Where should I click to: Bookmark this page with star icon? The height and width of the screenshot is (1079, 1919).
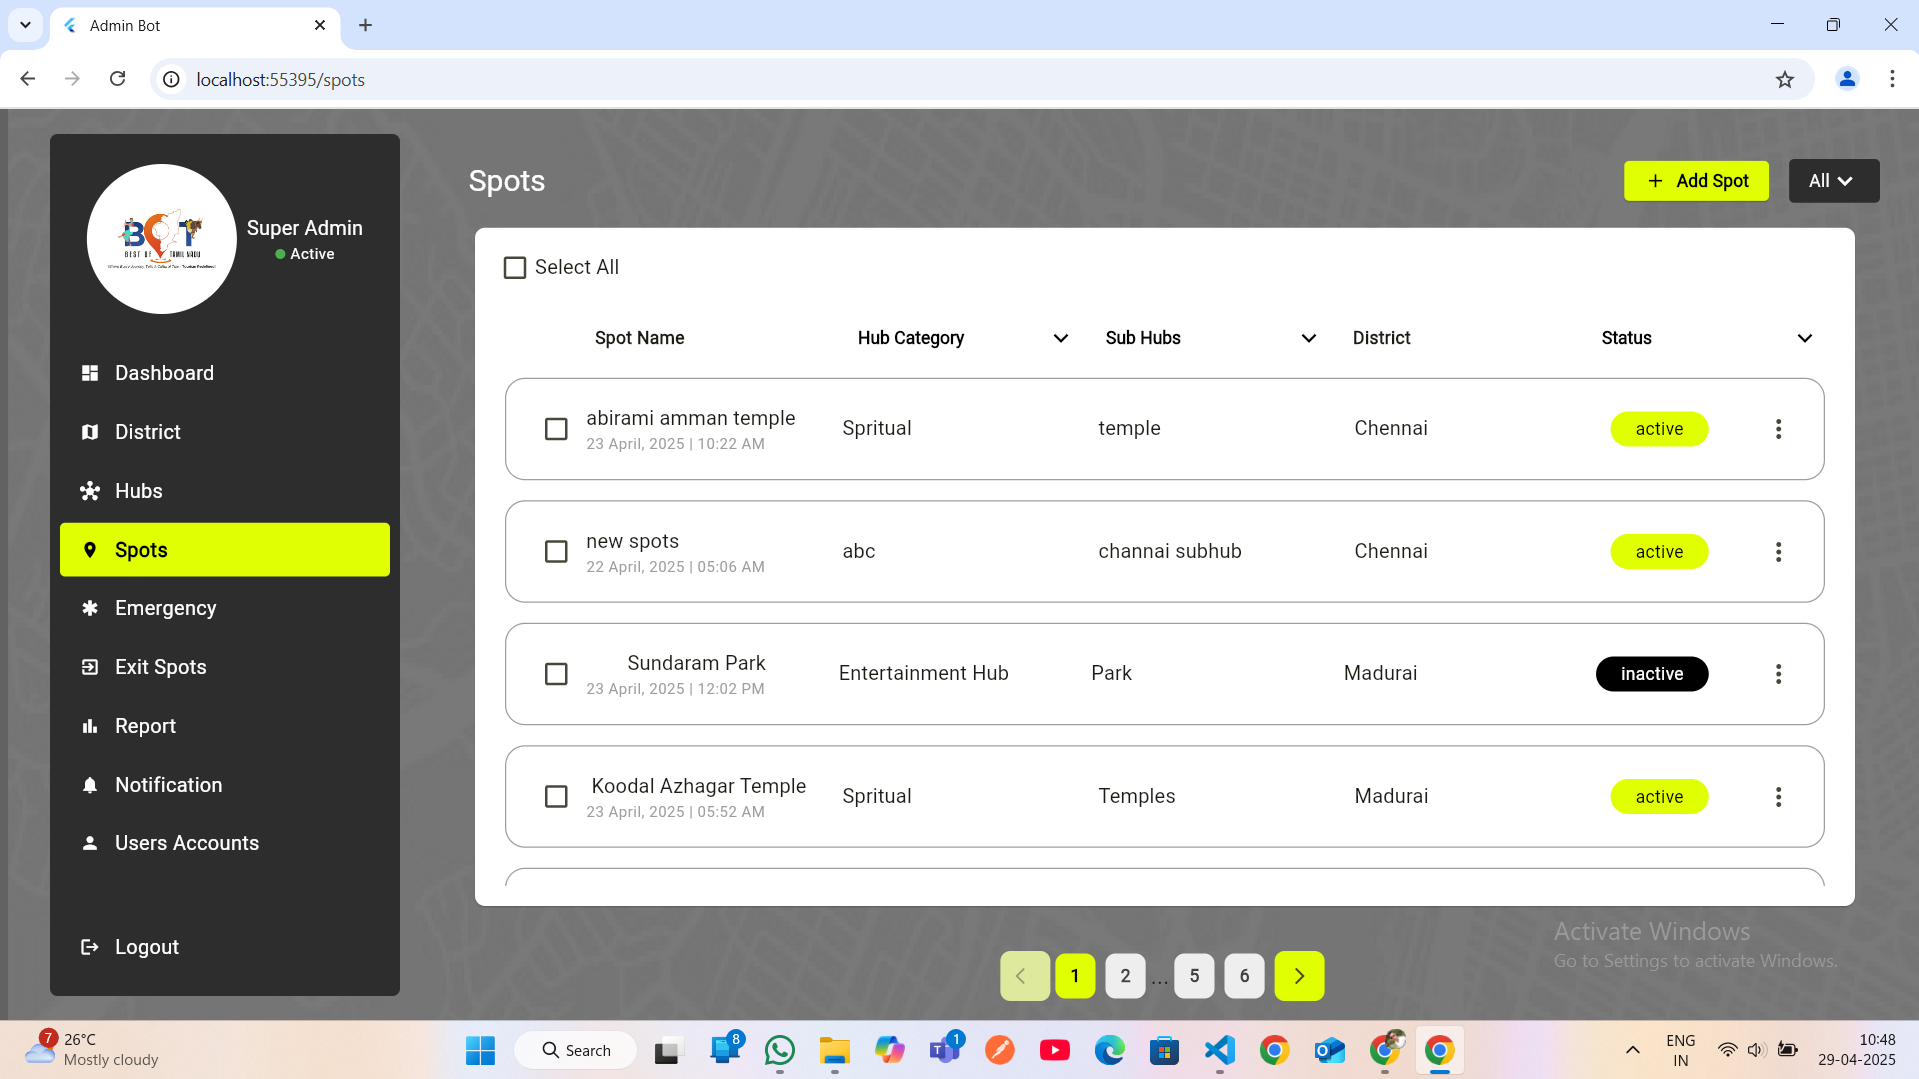[1785, 80]
